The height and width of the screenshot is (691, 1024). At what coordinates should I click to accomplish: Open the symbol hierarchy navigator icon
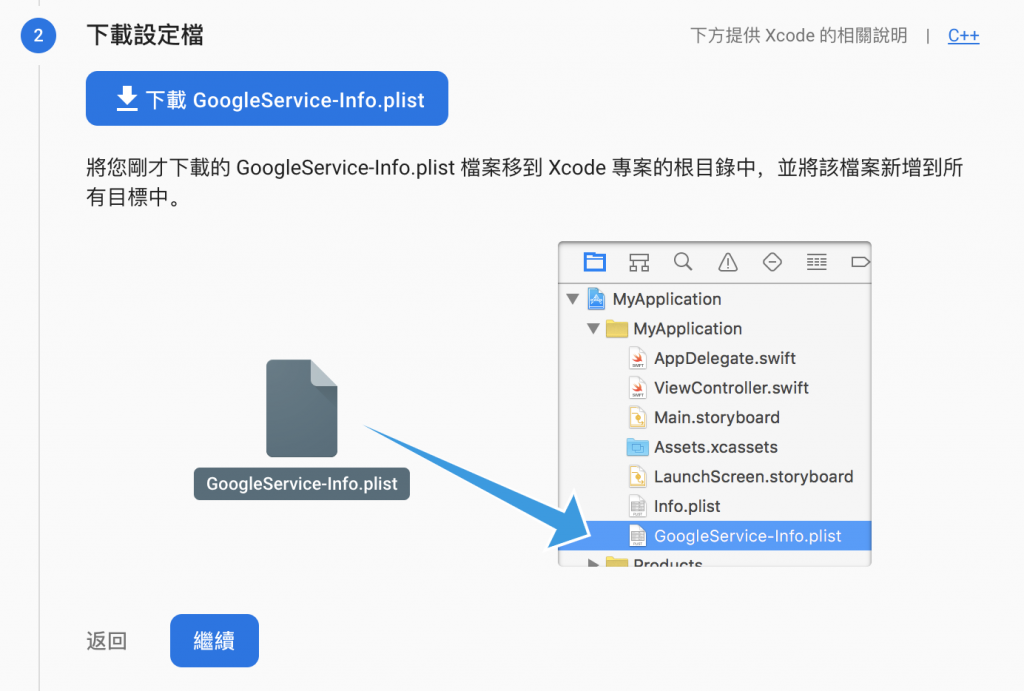pyautogui.click(x=639, y=263)
